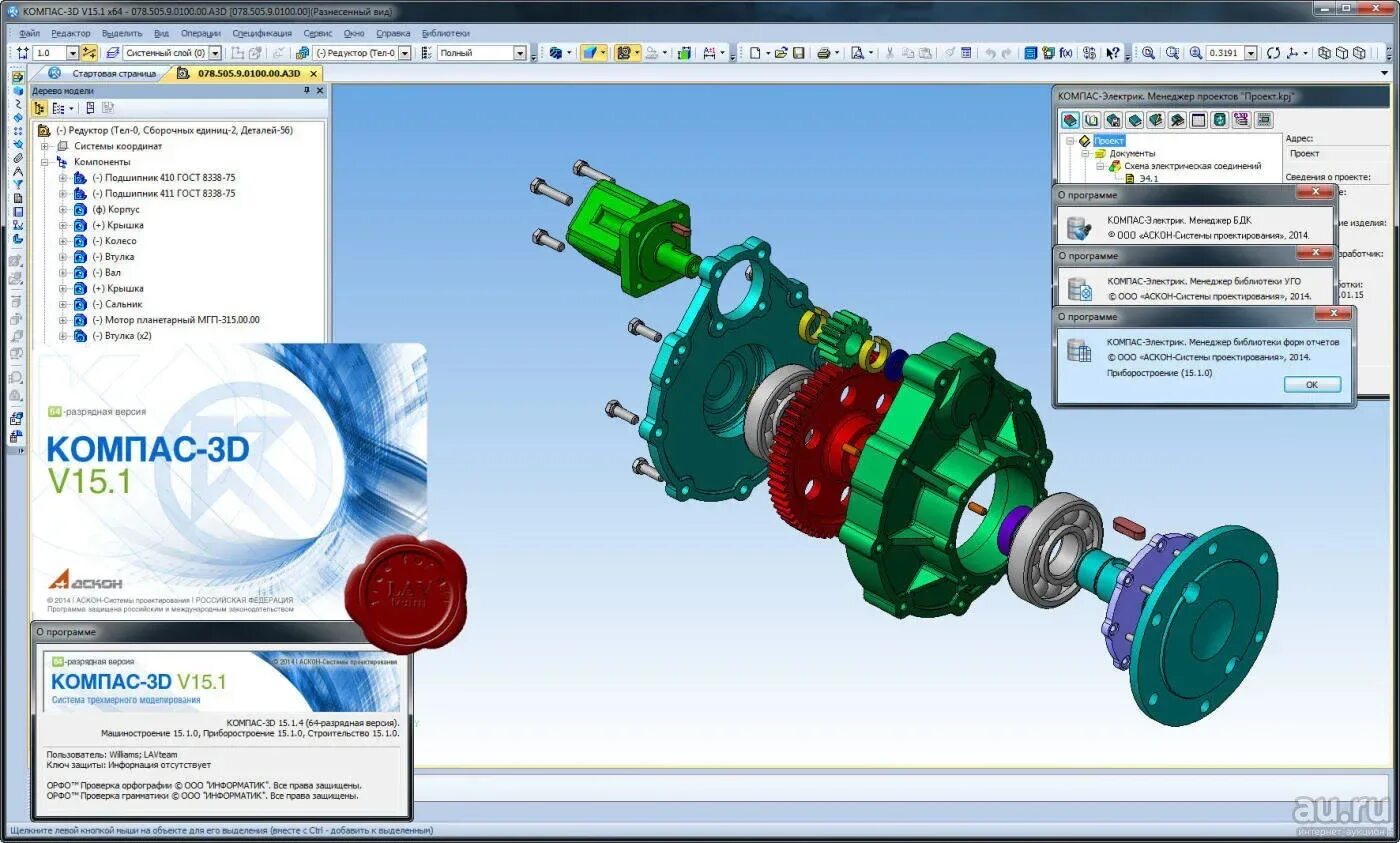Collapse 'Компоненты' tree node
Image resolution: width=1400 pixels, height=843 pixels.
(x=45, y=162)
